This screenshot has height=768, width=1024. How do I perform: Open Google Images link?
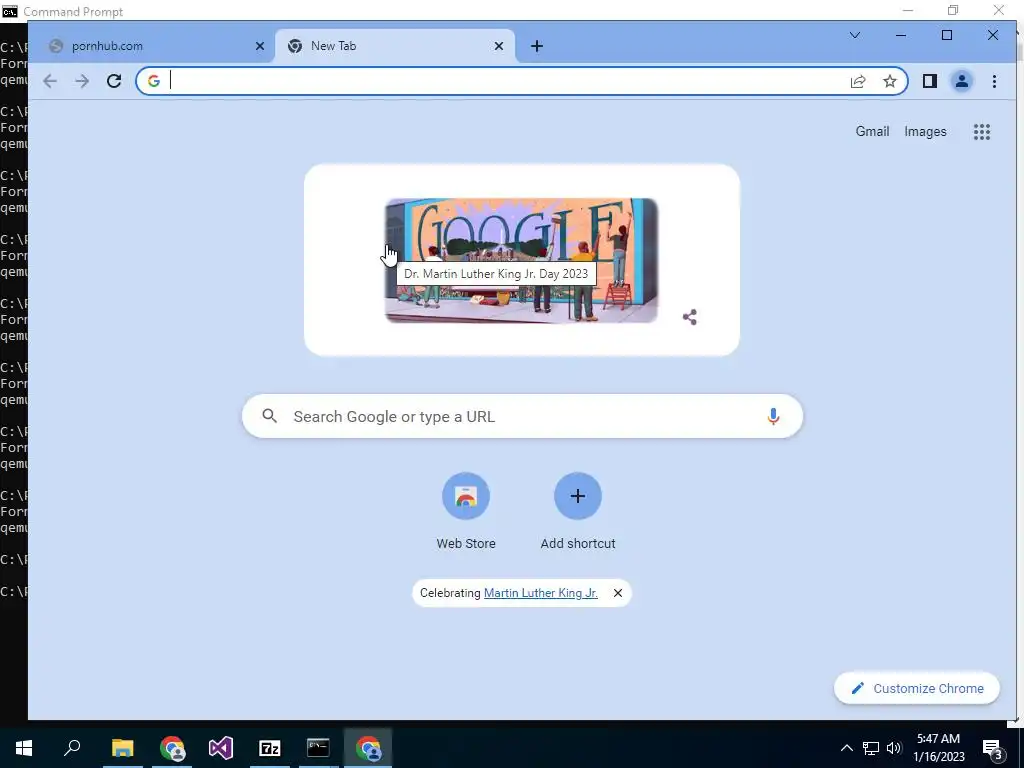point(925,131)
